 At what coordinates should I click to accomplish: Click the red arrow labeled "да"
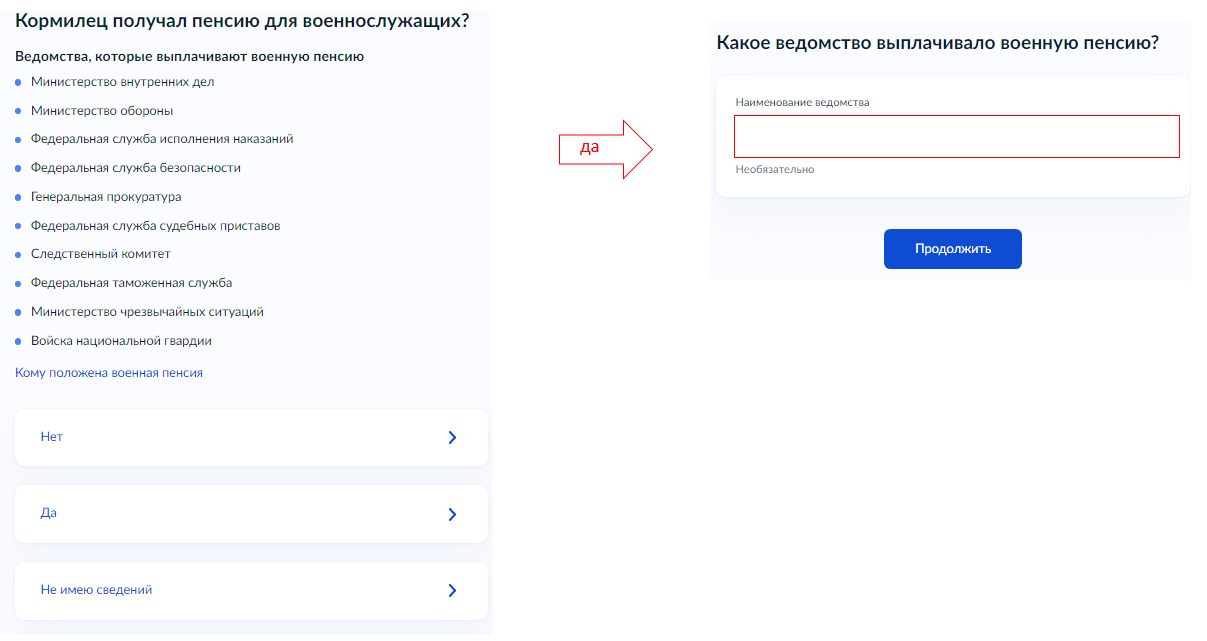[605, 149]
